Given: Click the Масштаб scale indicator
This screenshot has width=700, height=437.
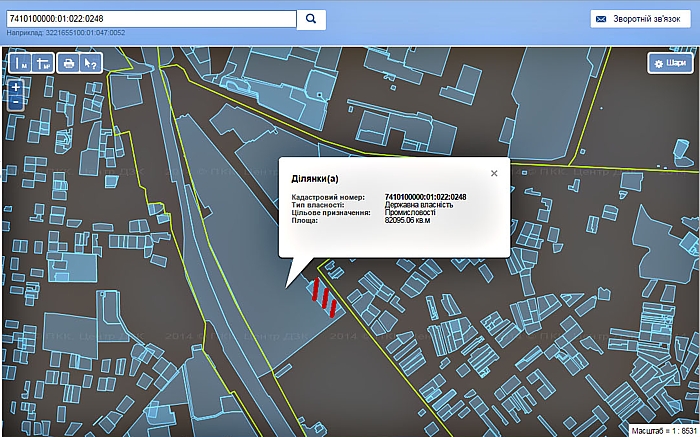Looking at the screenshot, I should point(663,430).
